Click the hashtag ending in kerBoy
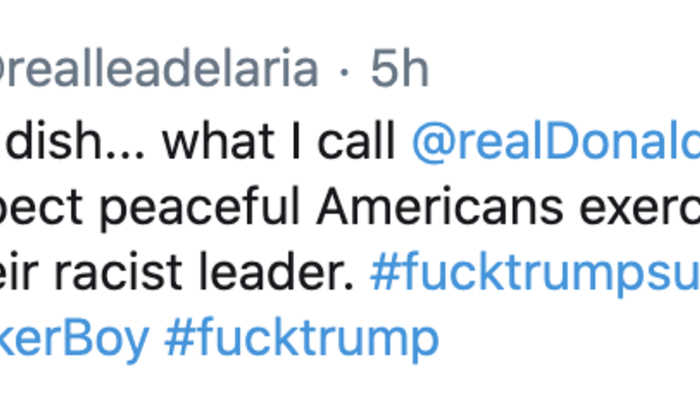The image size is (700, 400). (x=75, y=340)
